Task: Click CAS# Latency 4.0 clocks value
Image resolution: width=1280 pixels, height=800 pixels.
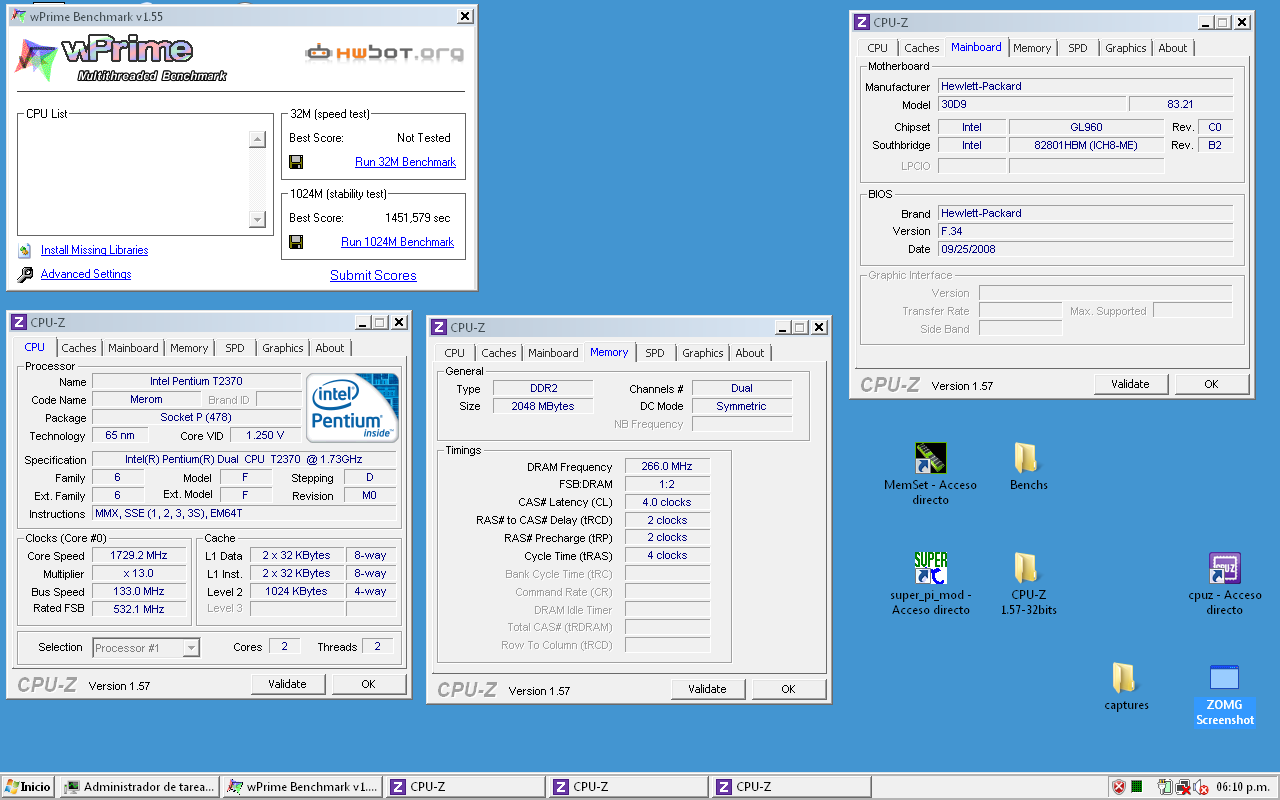Action: tap(667, 502)
